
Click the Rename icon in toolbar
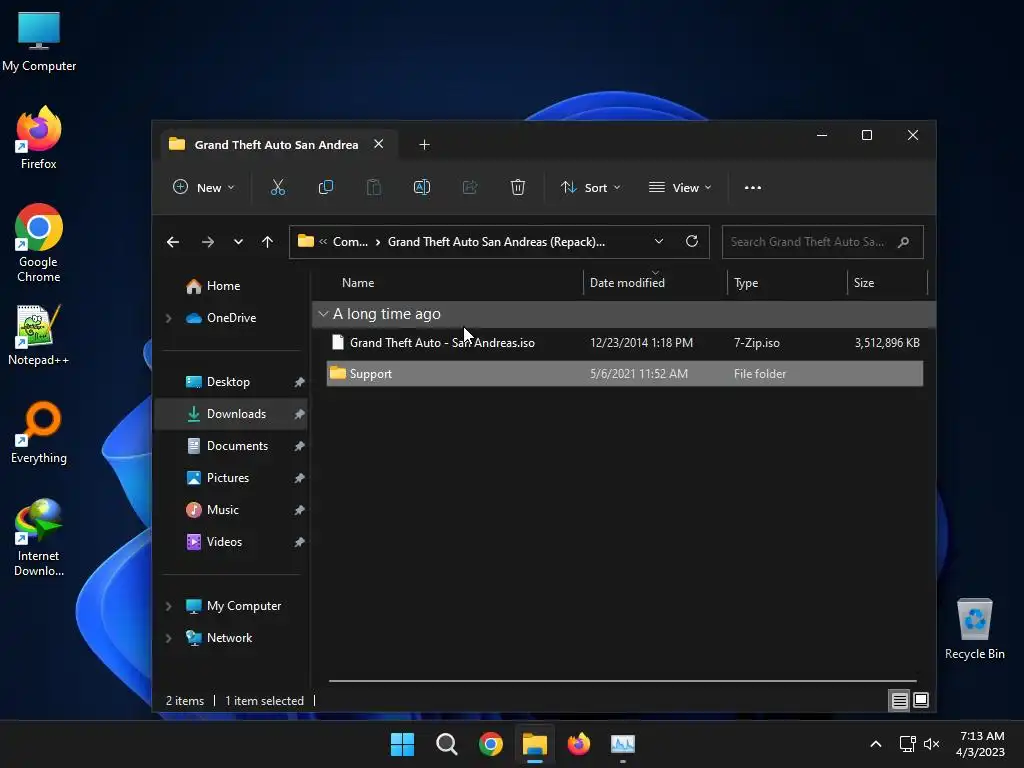pos(422,187)
